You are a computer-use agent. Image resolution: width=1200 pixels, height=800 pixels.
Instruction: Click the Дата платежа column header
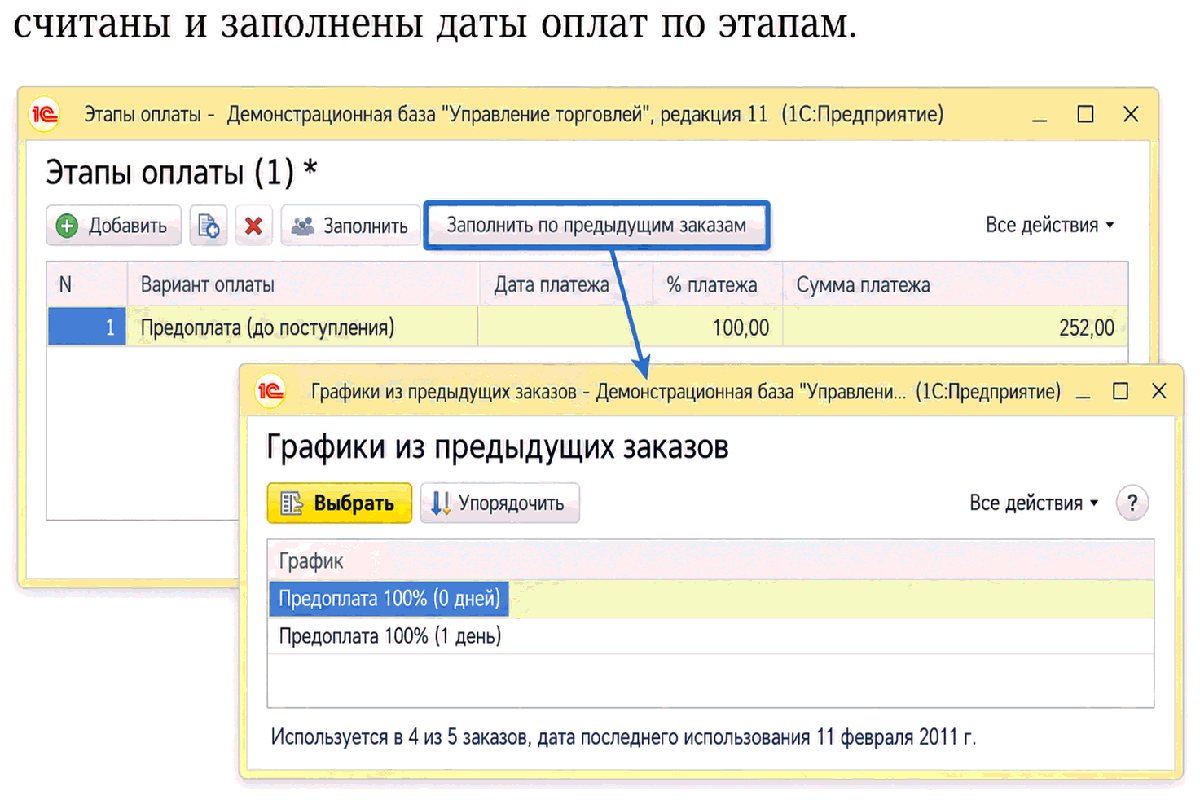[x=566, y=285]
